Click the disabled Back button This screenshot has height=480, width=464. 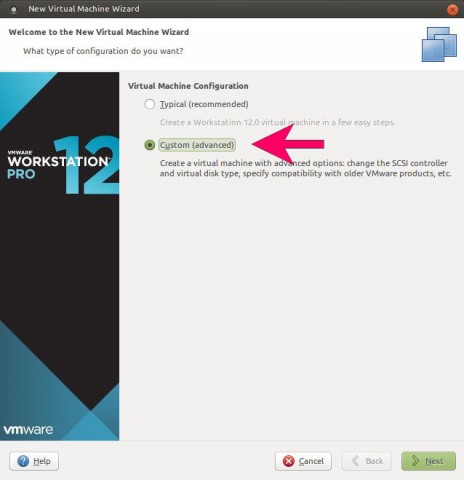click(x=366, y=461)
